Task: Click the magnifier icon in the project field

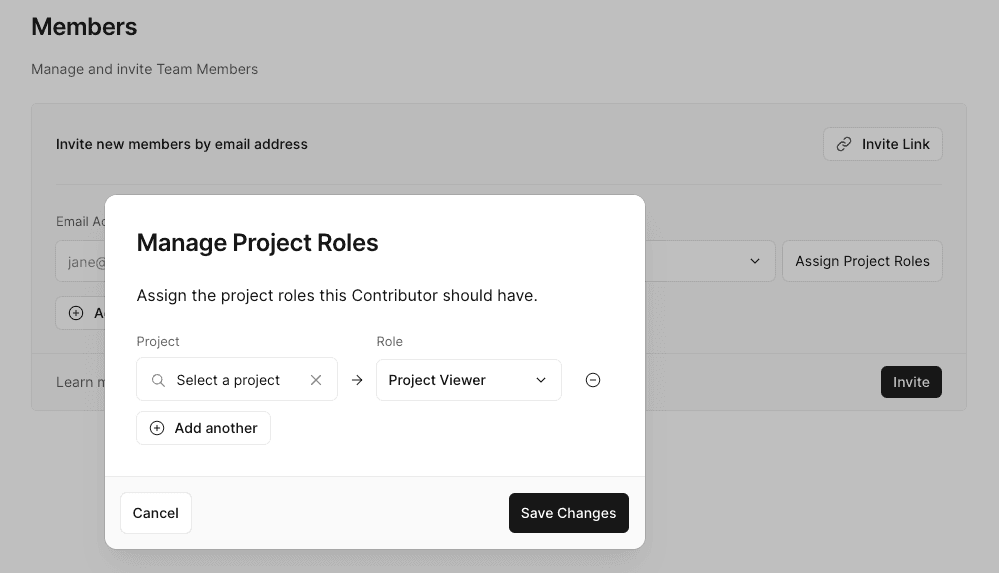Action: tap(158, 380)
